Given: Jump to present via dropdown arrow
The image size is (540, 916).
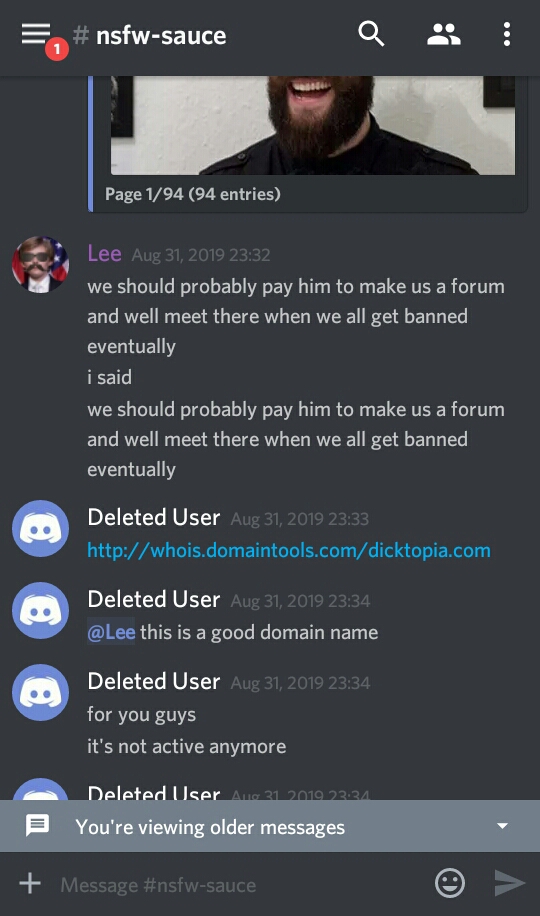Looking at the screenshot, I should [x=502, y=826].
